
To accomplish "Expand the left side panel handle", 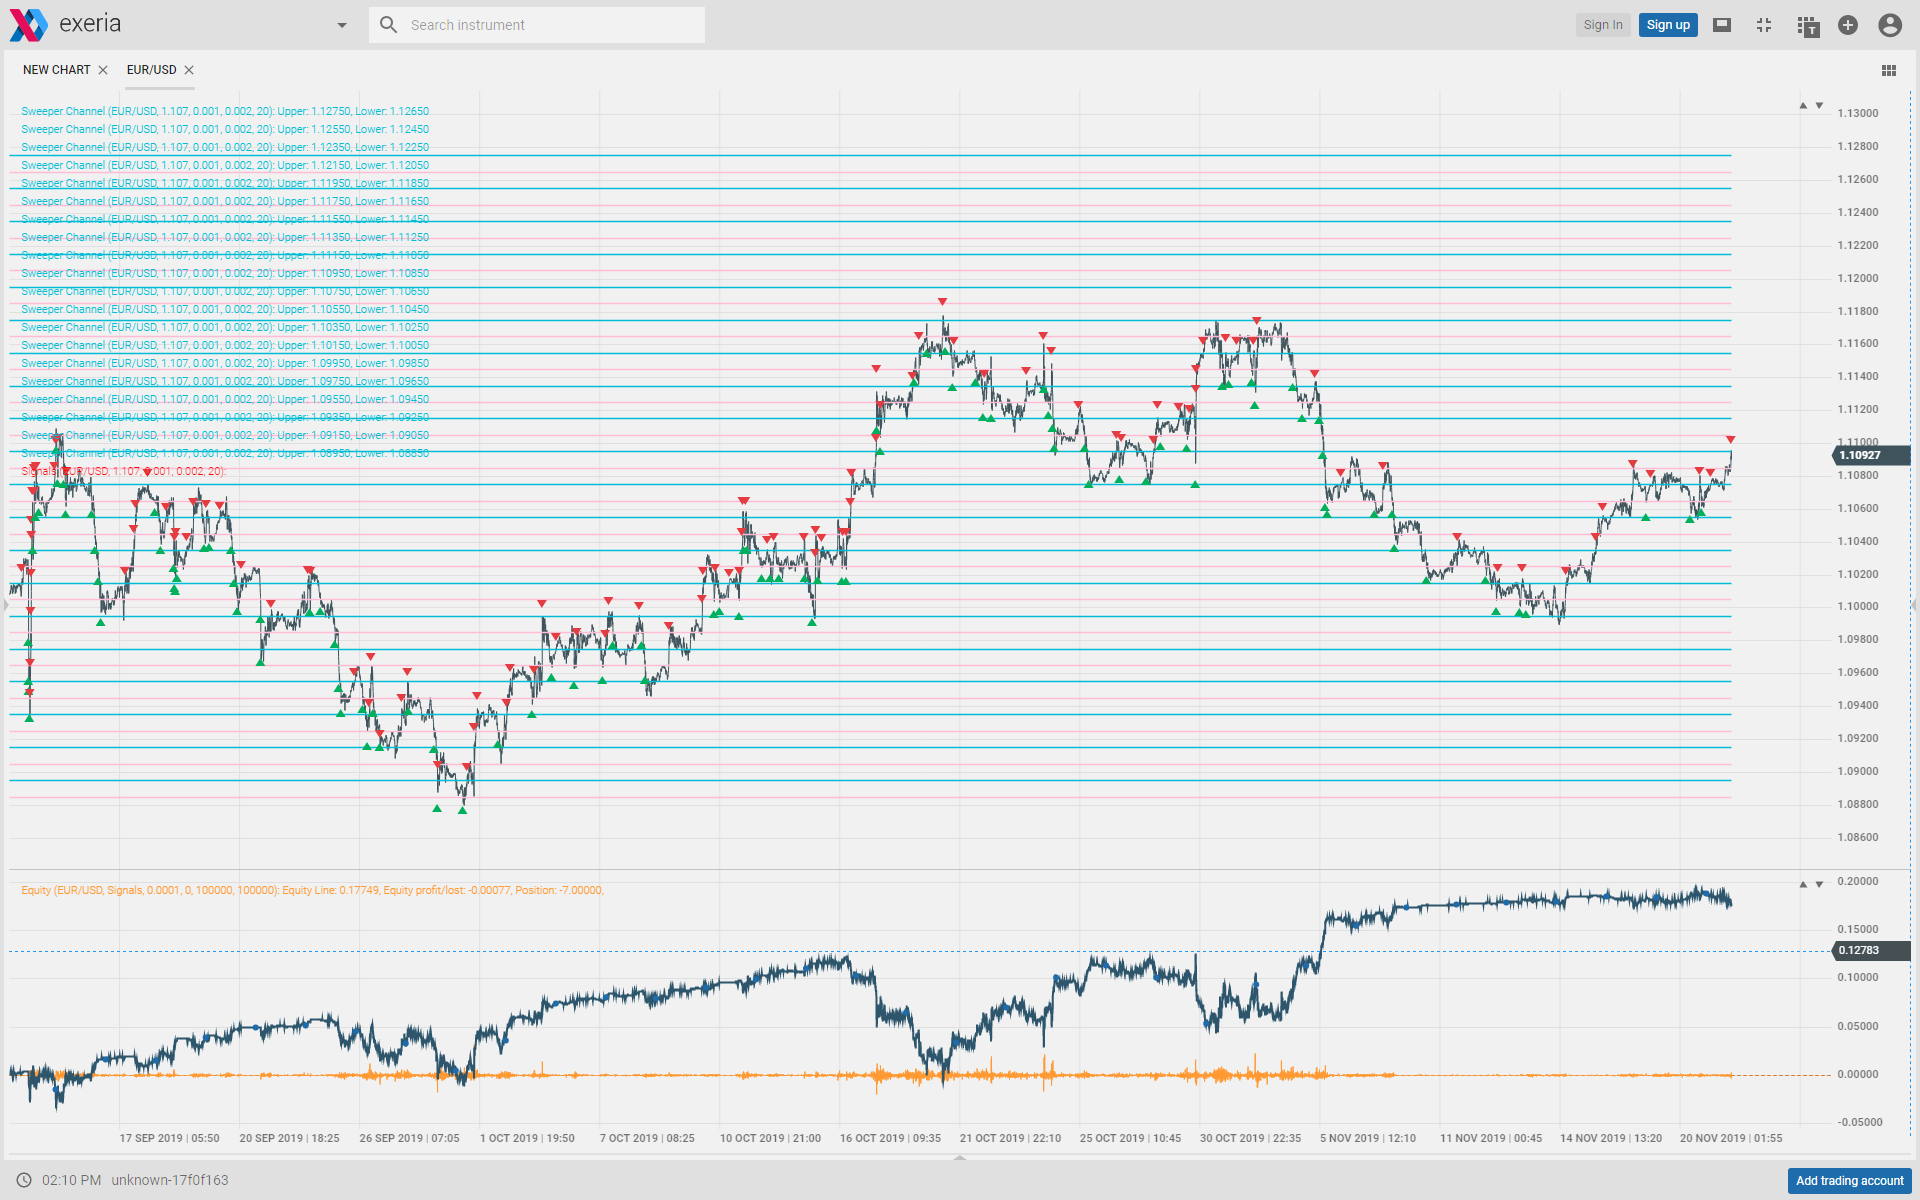I will point(5,605).
